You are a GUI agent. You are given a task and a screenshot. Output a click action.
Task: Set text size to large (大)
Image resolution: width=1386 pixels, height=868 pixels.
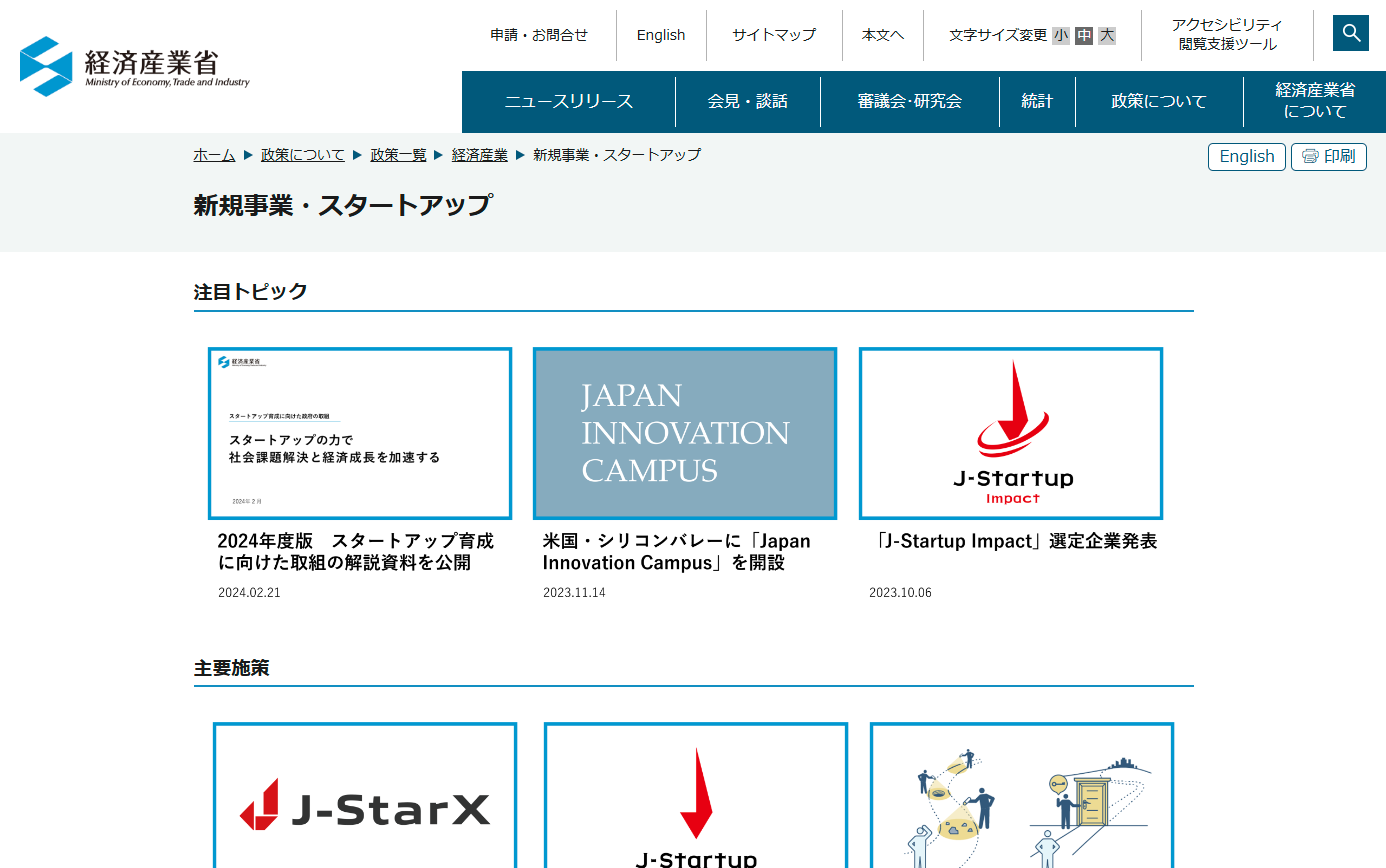[1107, 35]
